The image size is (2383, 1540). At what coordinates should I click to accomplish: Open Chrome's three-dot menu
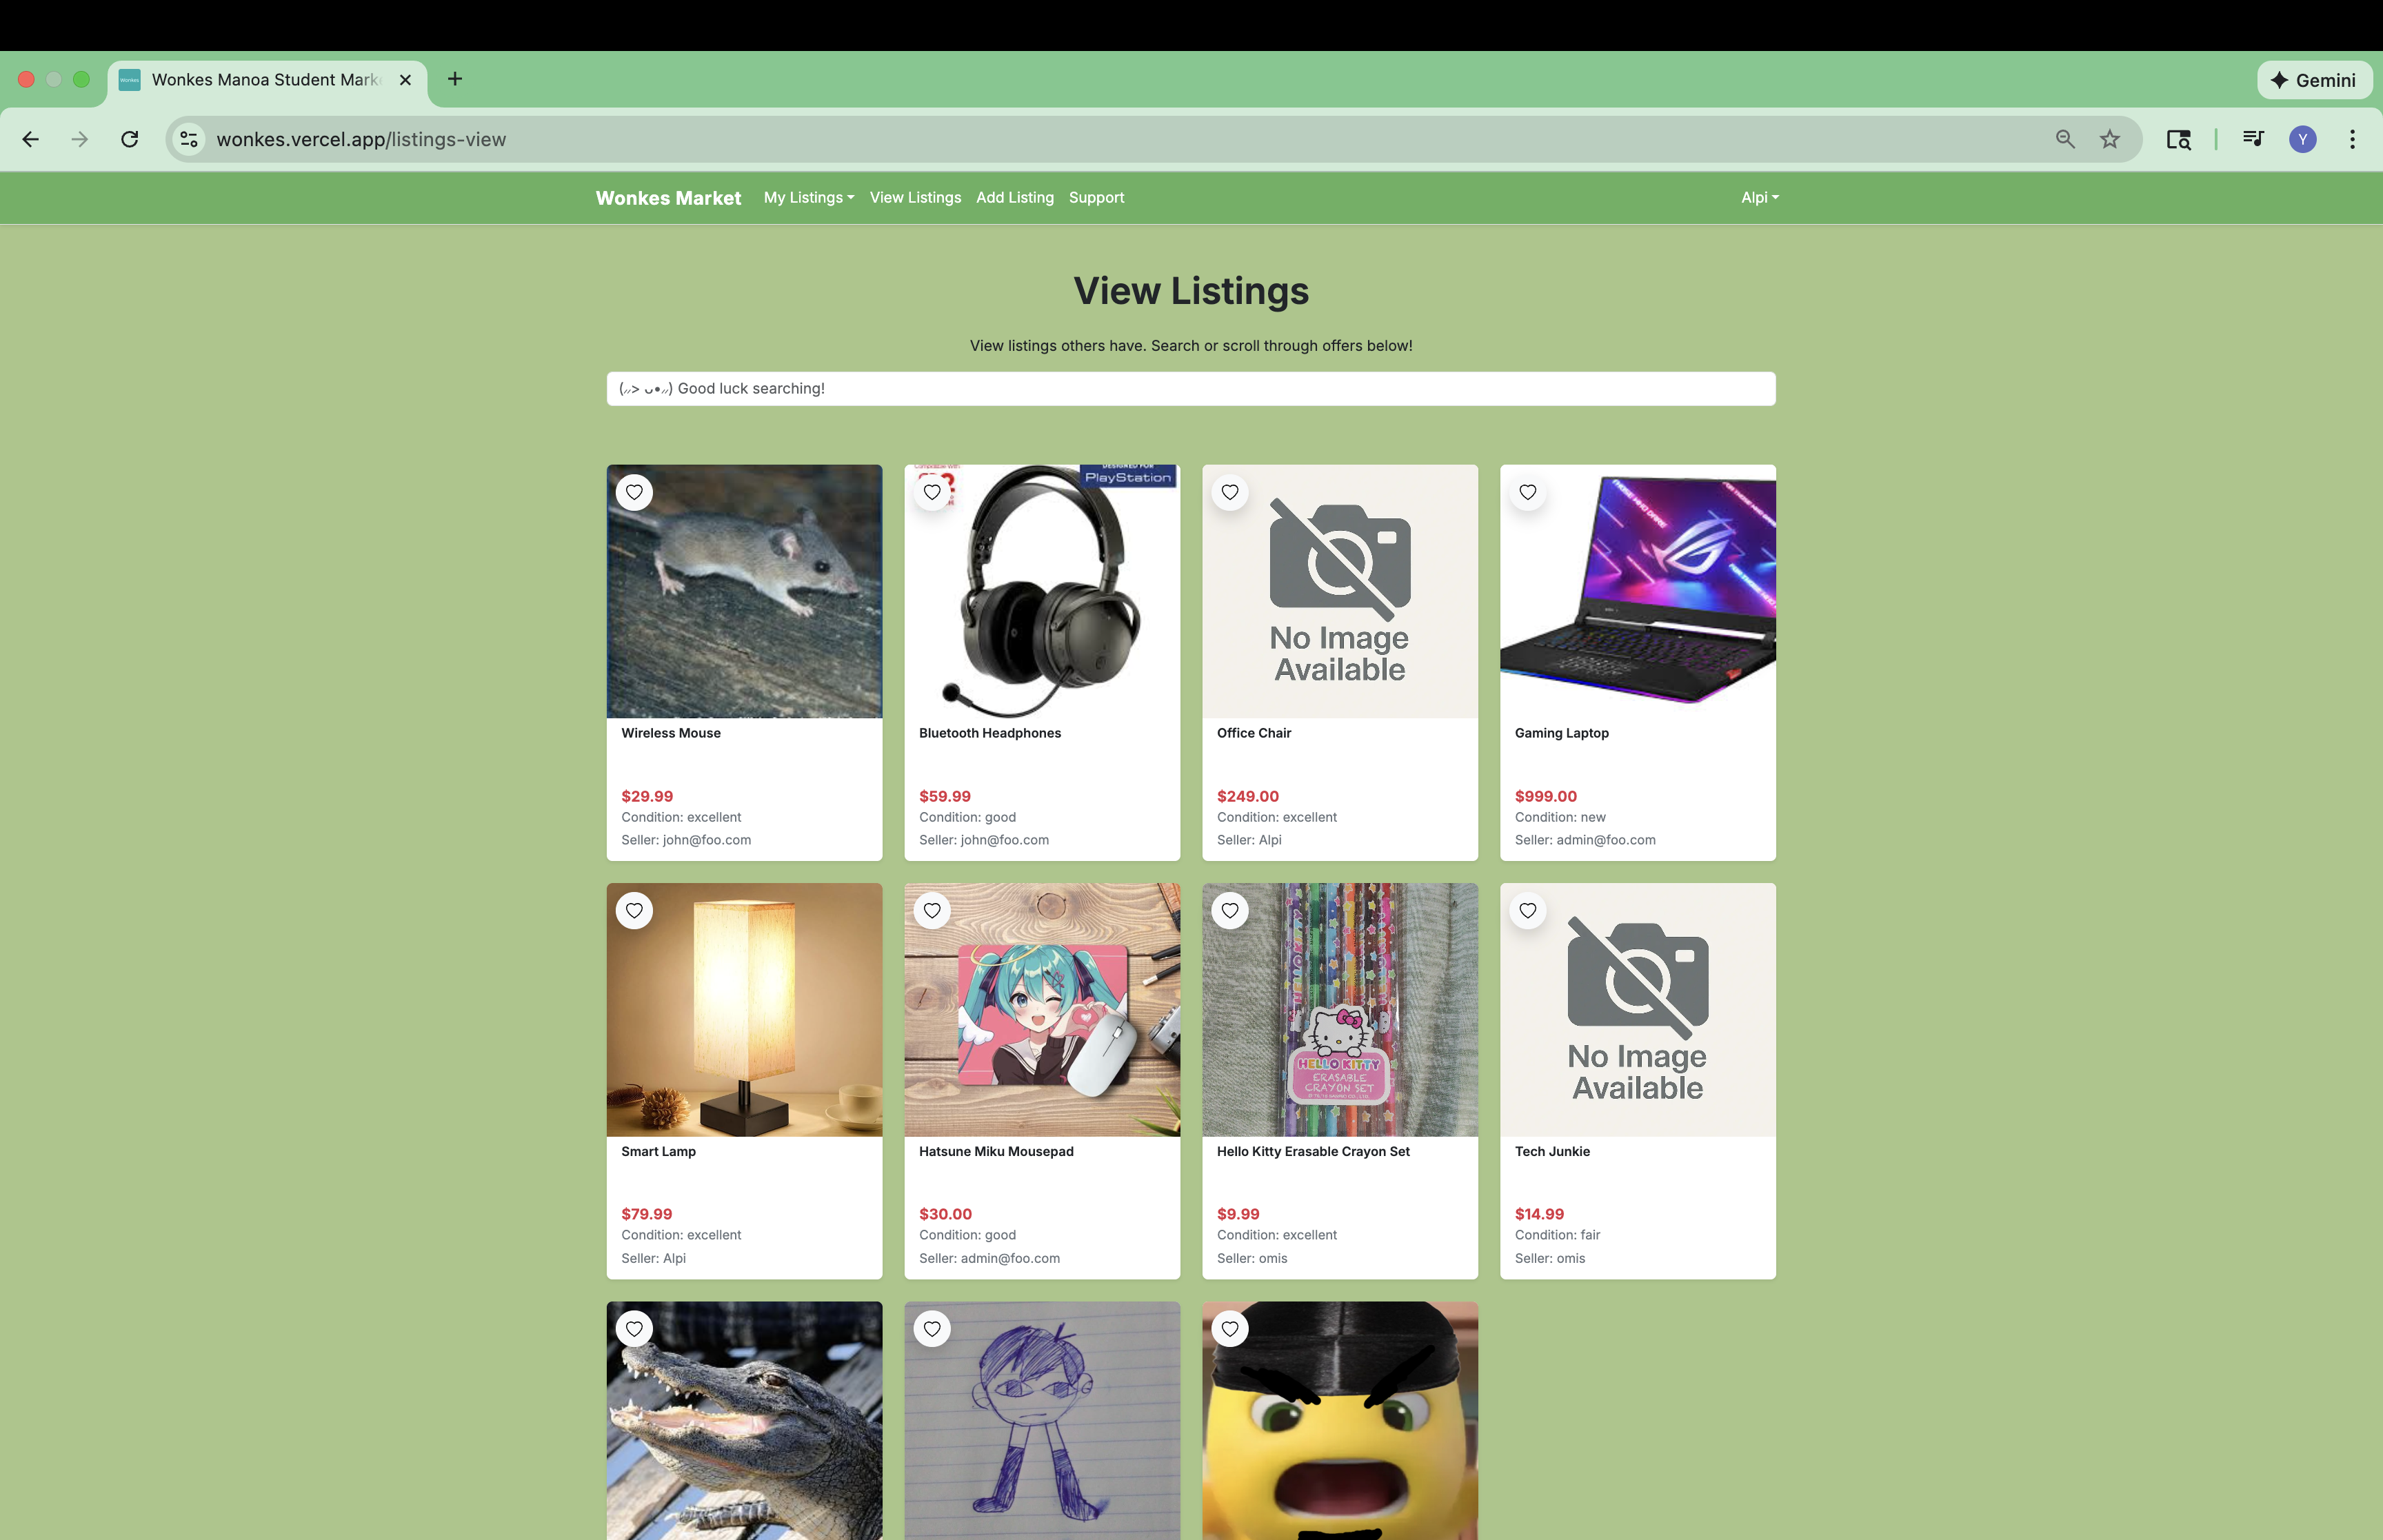(x=2352, y=139)
